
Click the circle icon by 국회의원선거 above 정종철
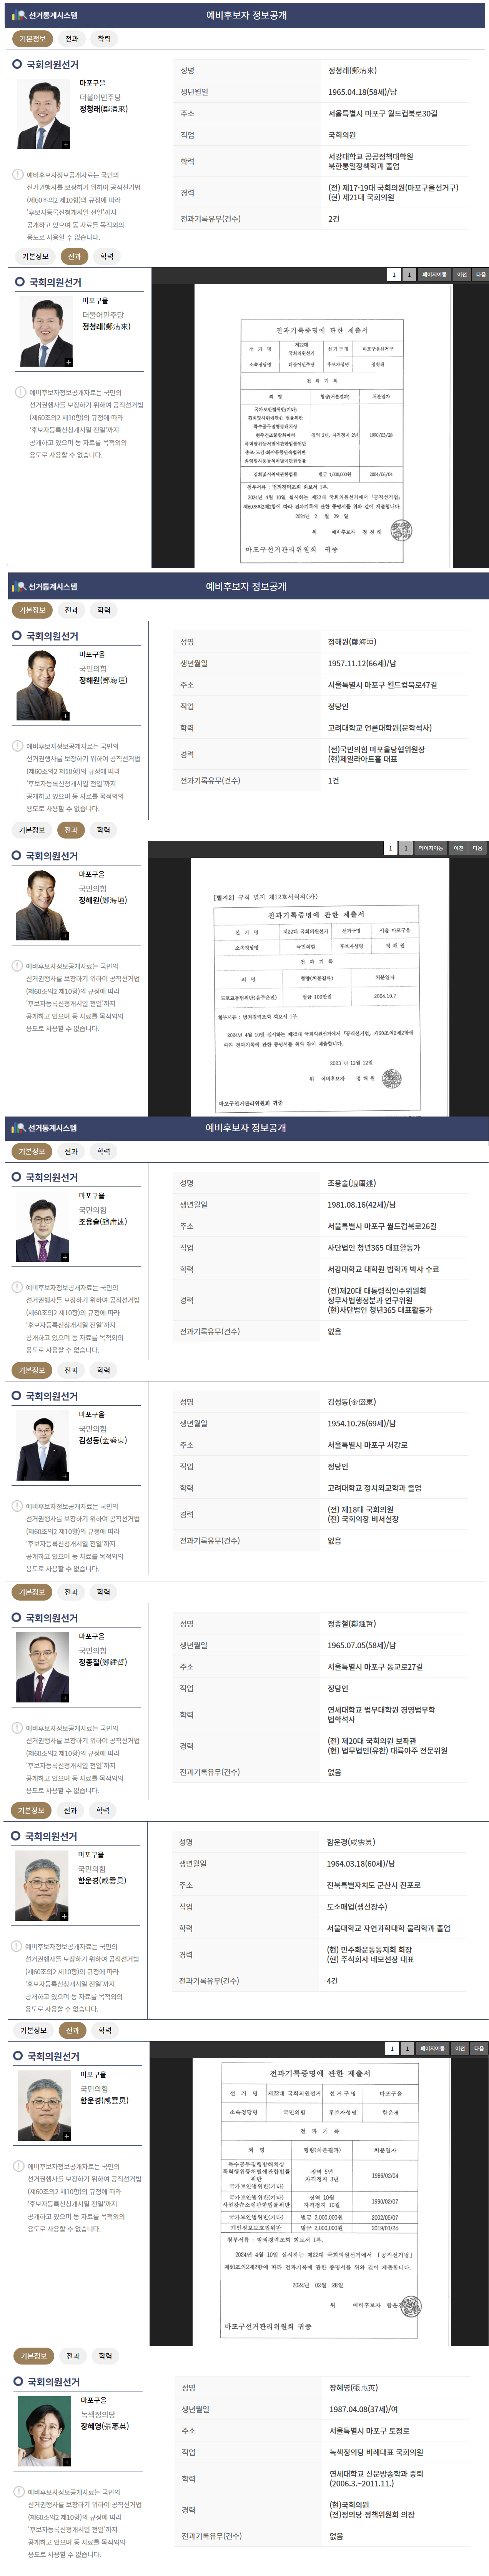[17, 1618]
